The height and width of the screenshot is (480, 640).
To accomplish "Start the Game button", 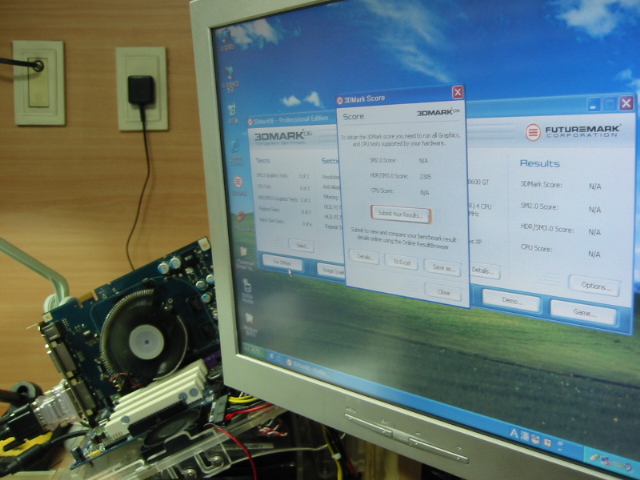I will tap(582, 312).
